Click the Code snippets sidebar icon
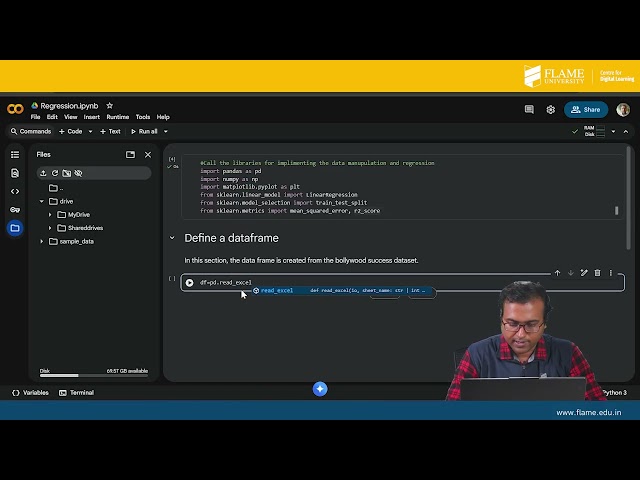 pos(14,191)
